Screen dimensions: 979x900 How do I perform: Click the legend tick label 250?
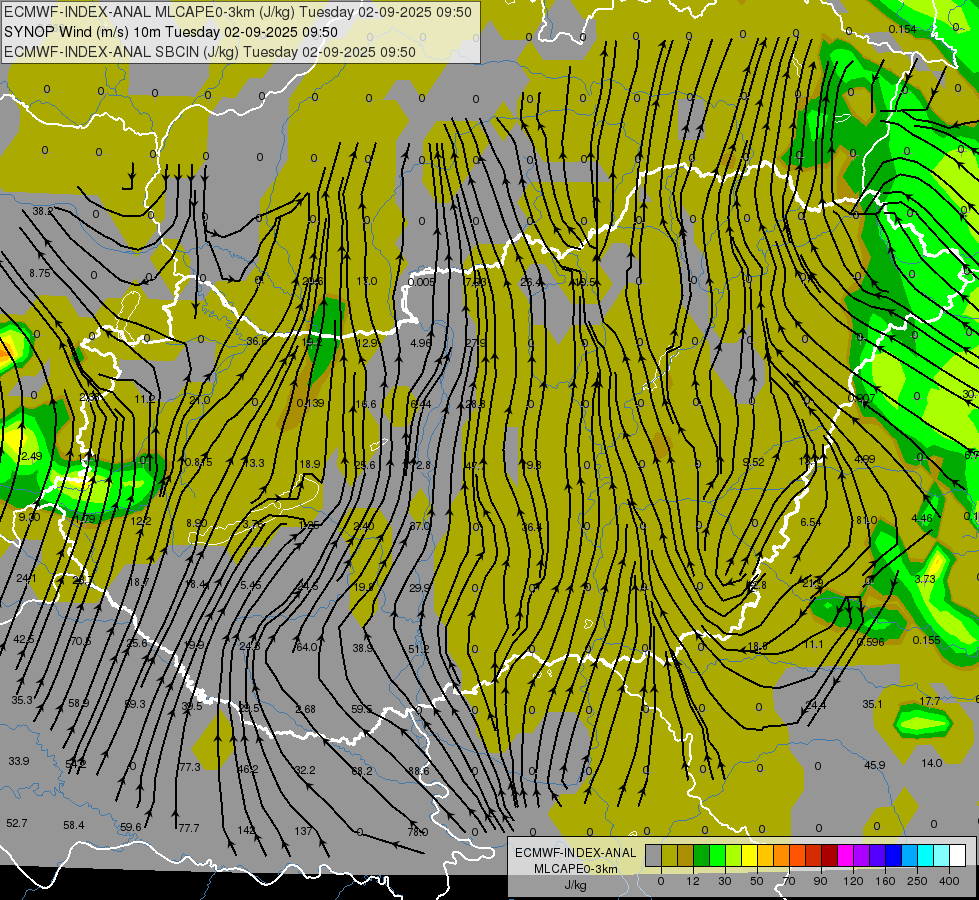pyautogui.click(x=917, y=881)
